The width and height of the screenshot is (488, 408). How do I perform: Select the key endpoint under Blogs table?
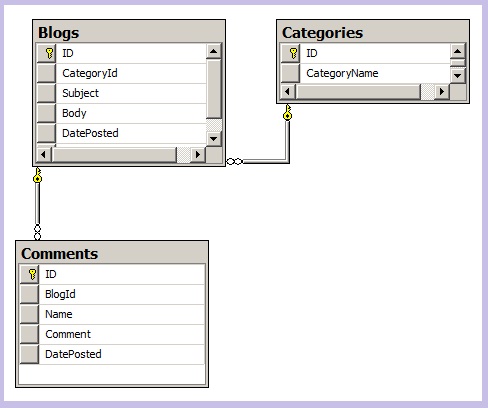coord(38,175)
